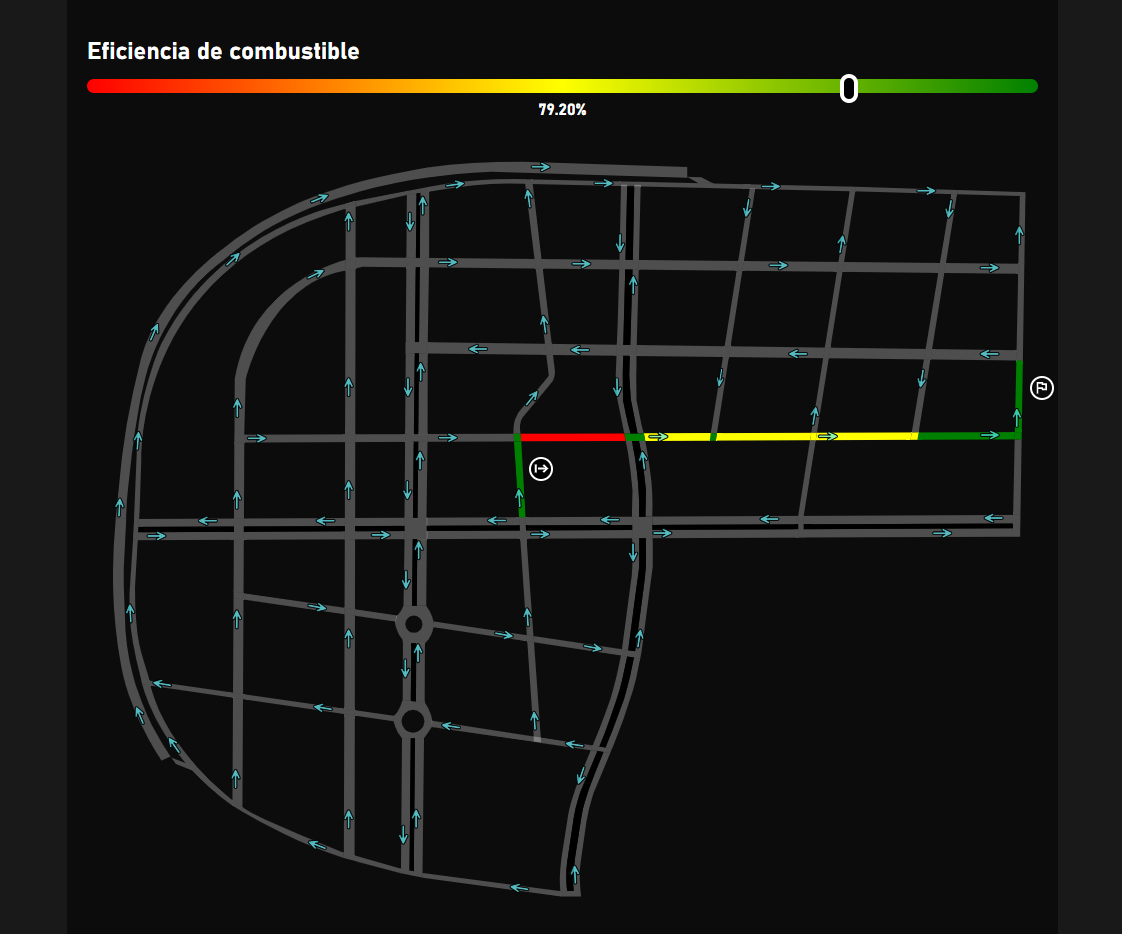The height and width of the screenshot is (934, 1122).
Task: Click the upper roundabout on the map
Action: 414,625
